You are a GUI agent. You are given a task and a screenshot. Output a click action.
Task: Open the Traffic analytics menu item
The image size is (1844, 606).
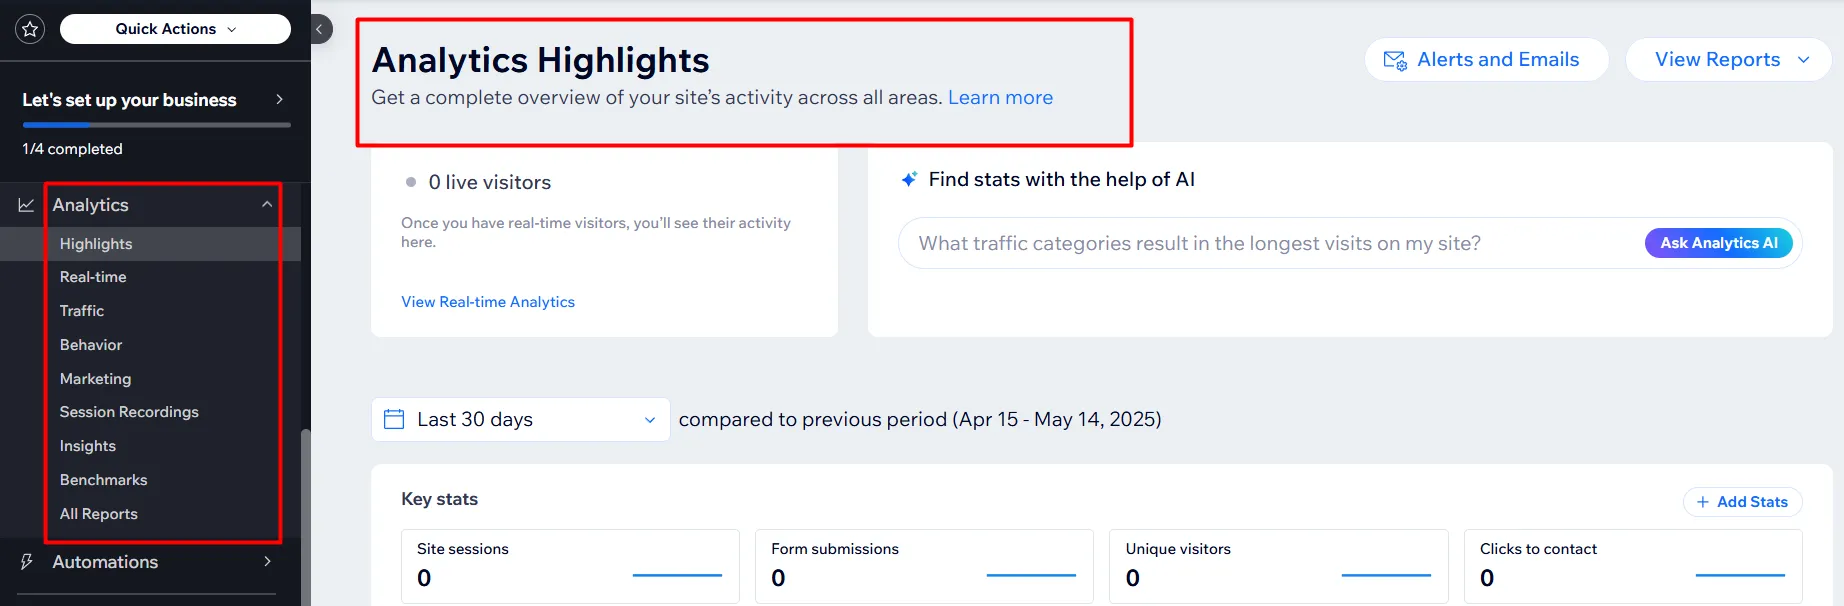tap(82, 311)
